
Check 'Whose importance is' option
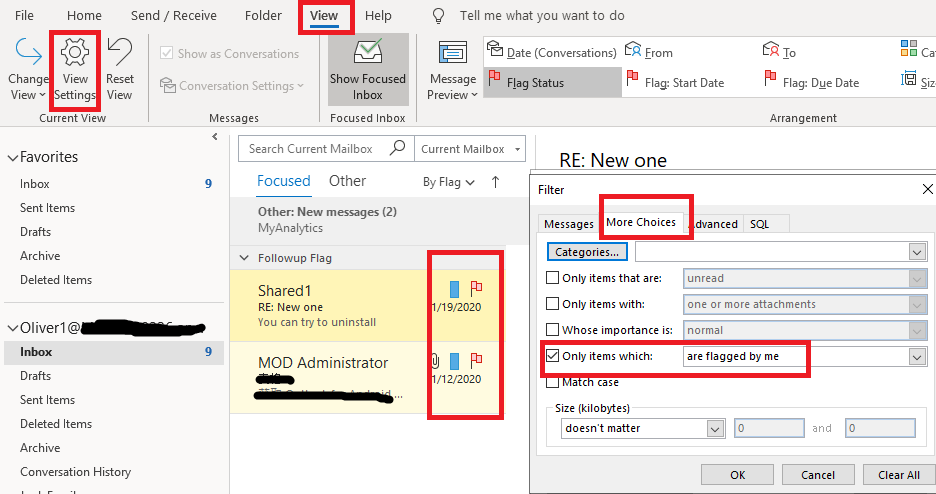click(x=553, y=329)
